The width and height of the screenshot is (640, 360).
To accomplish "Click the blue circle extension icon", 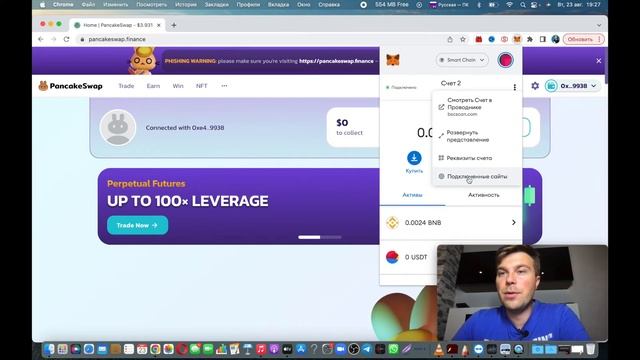I will (x=491, y=39).
